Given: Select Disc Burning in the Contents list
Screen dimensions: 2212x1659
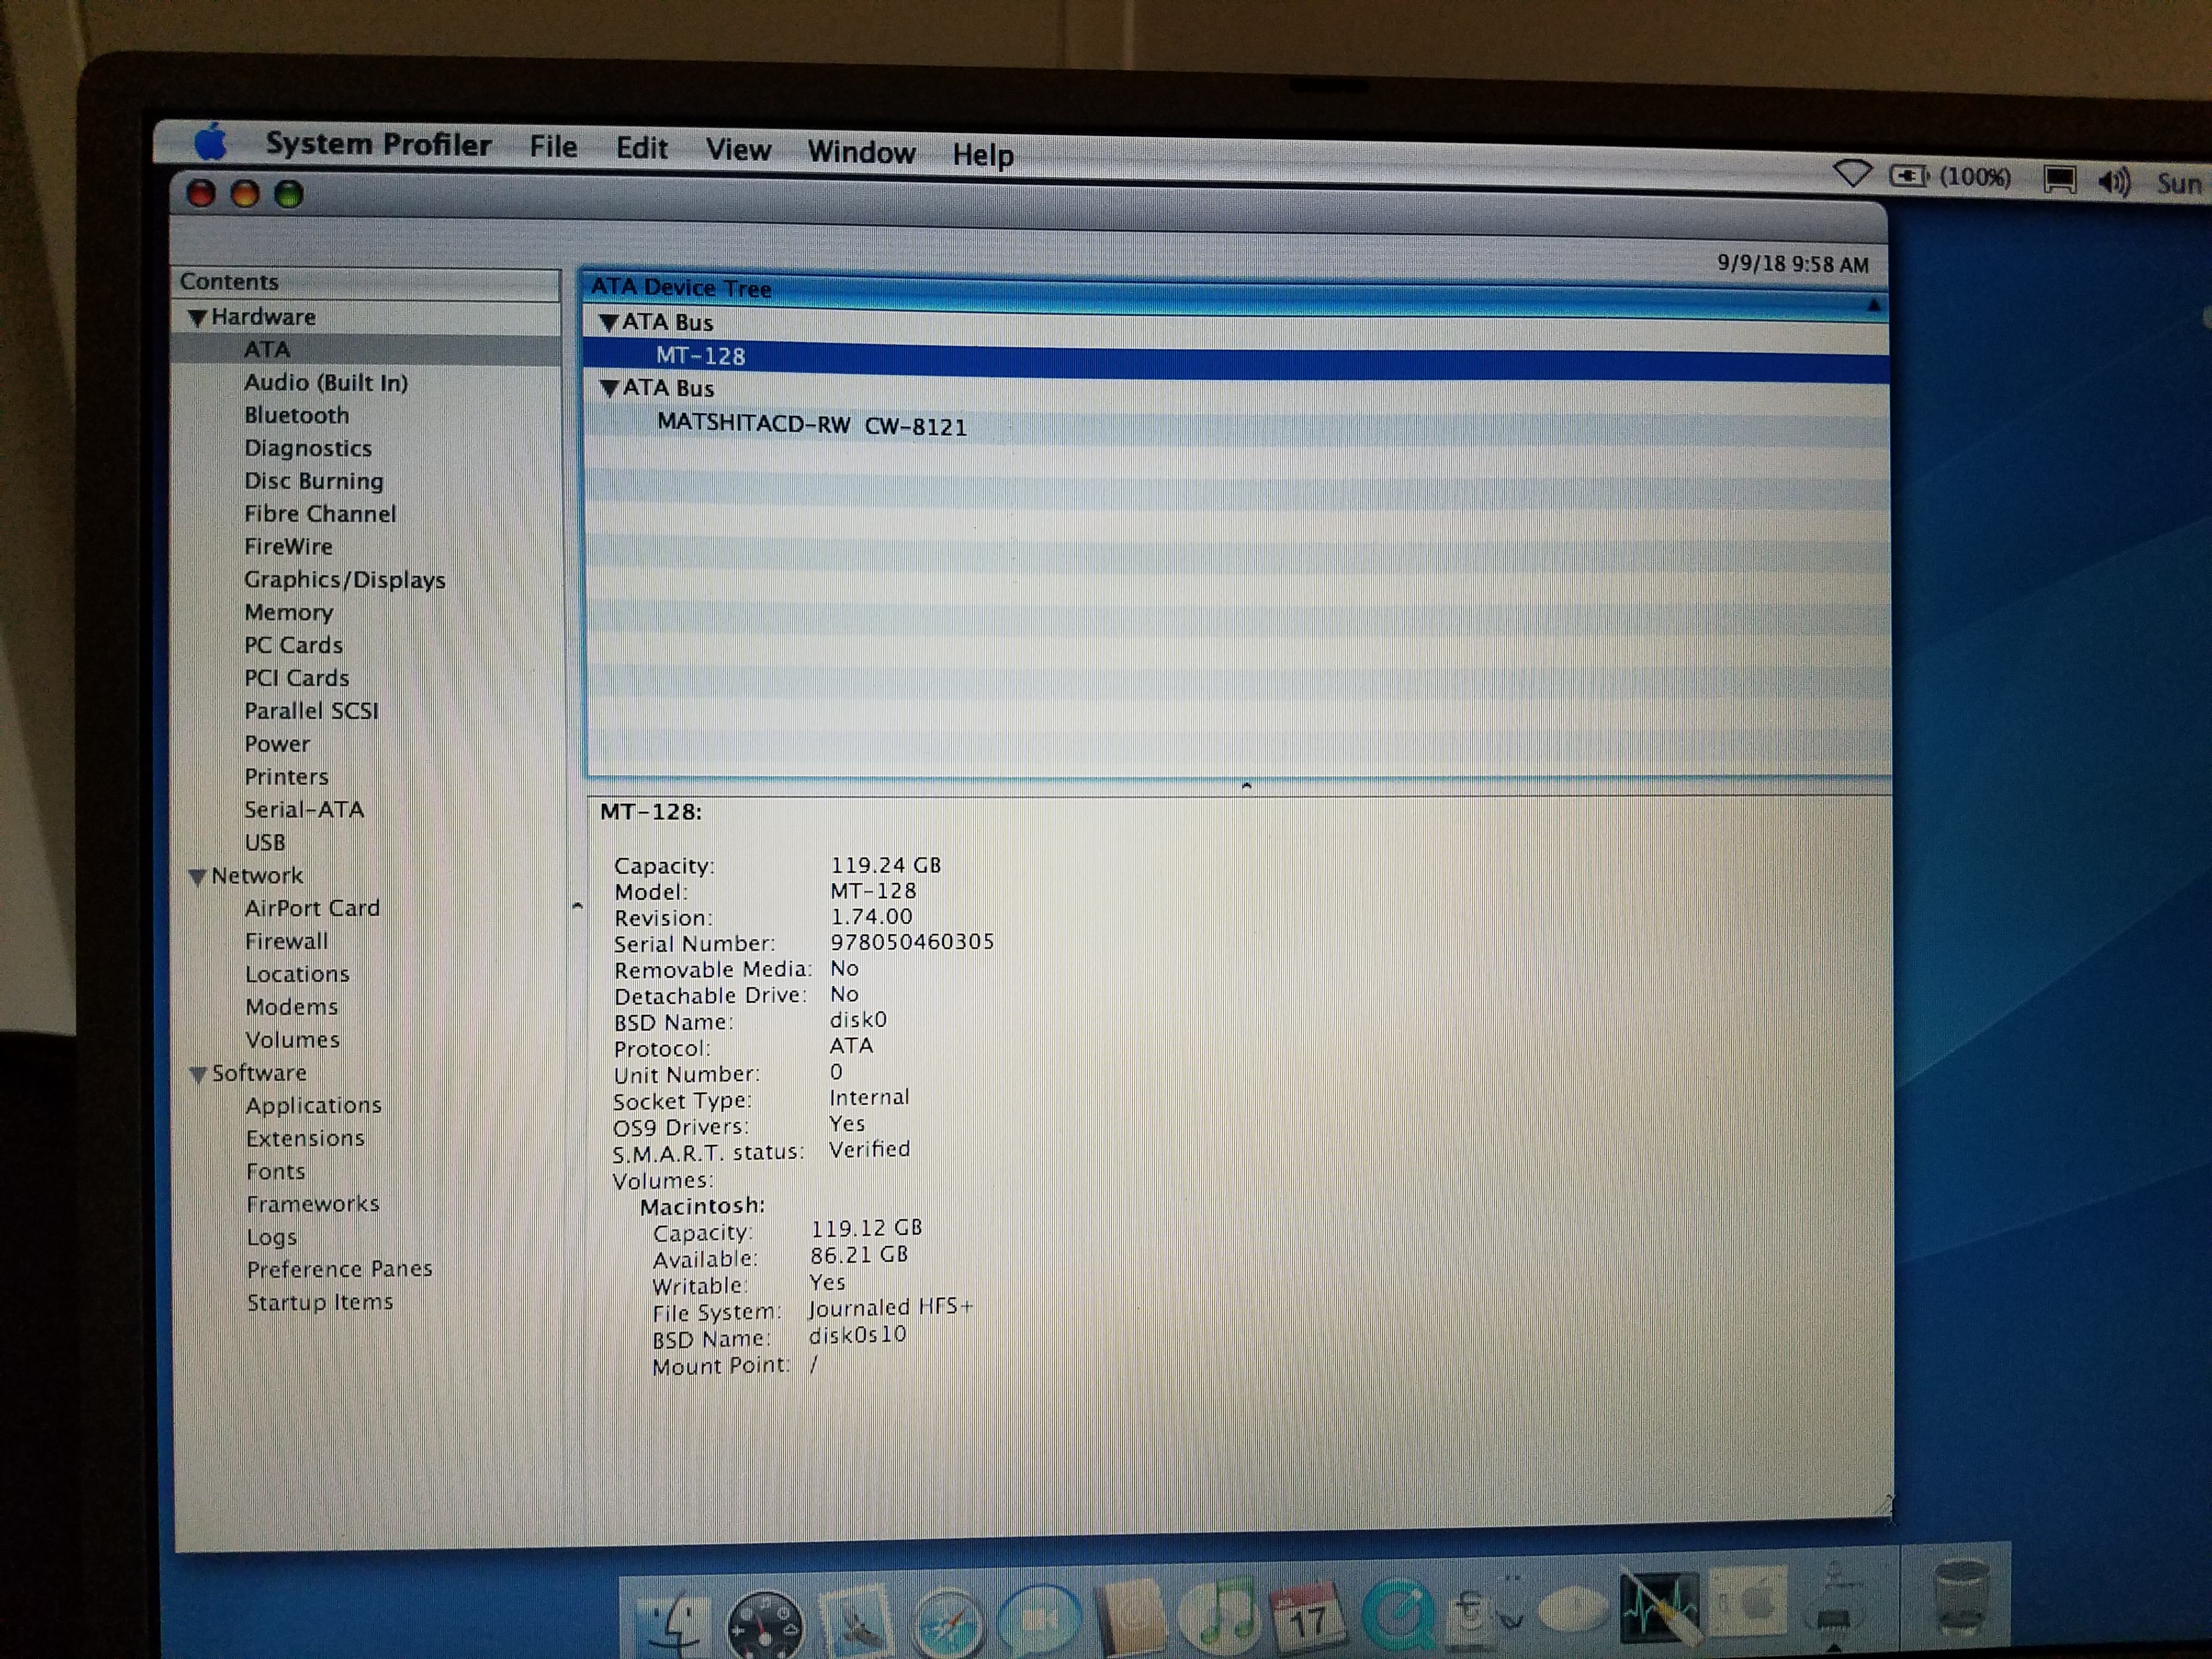Looking at the screenshot, I should tap(314, 481).
